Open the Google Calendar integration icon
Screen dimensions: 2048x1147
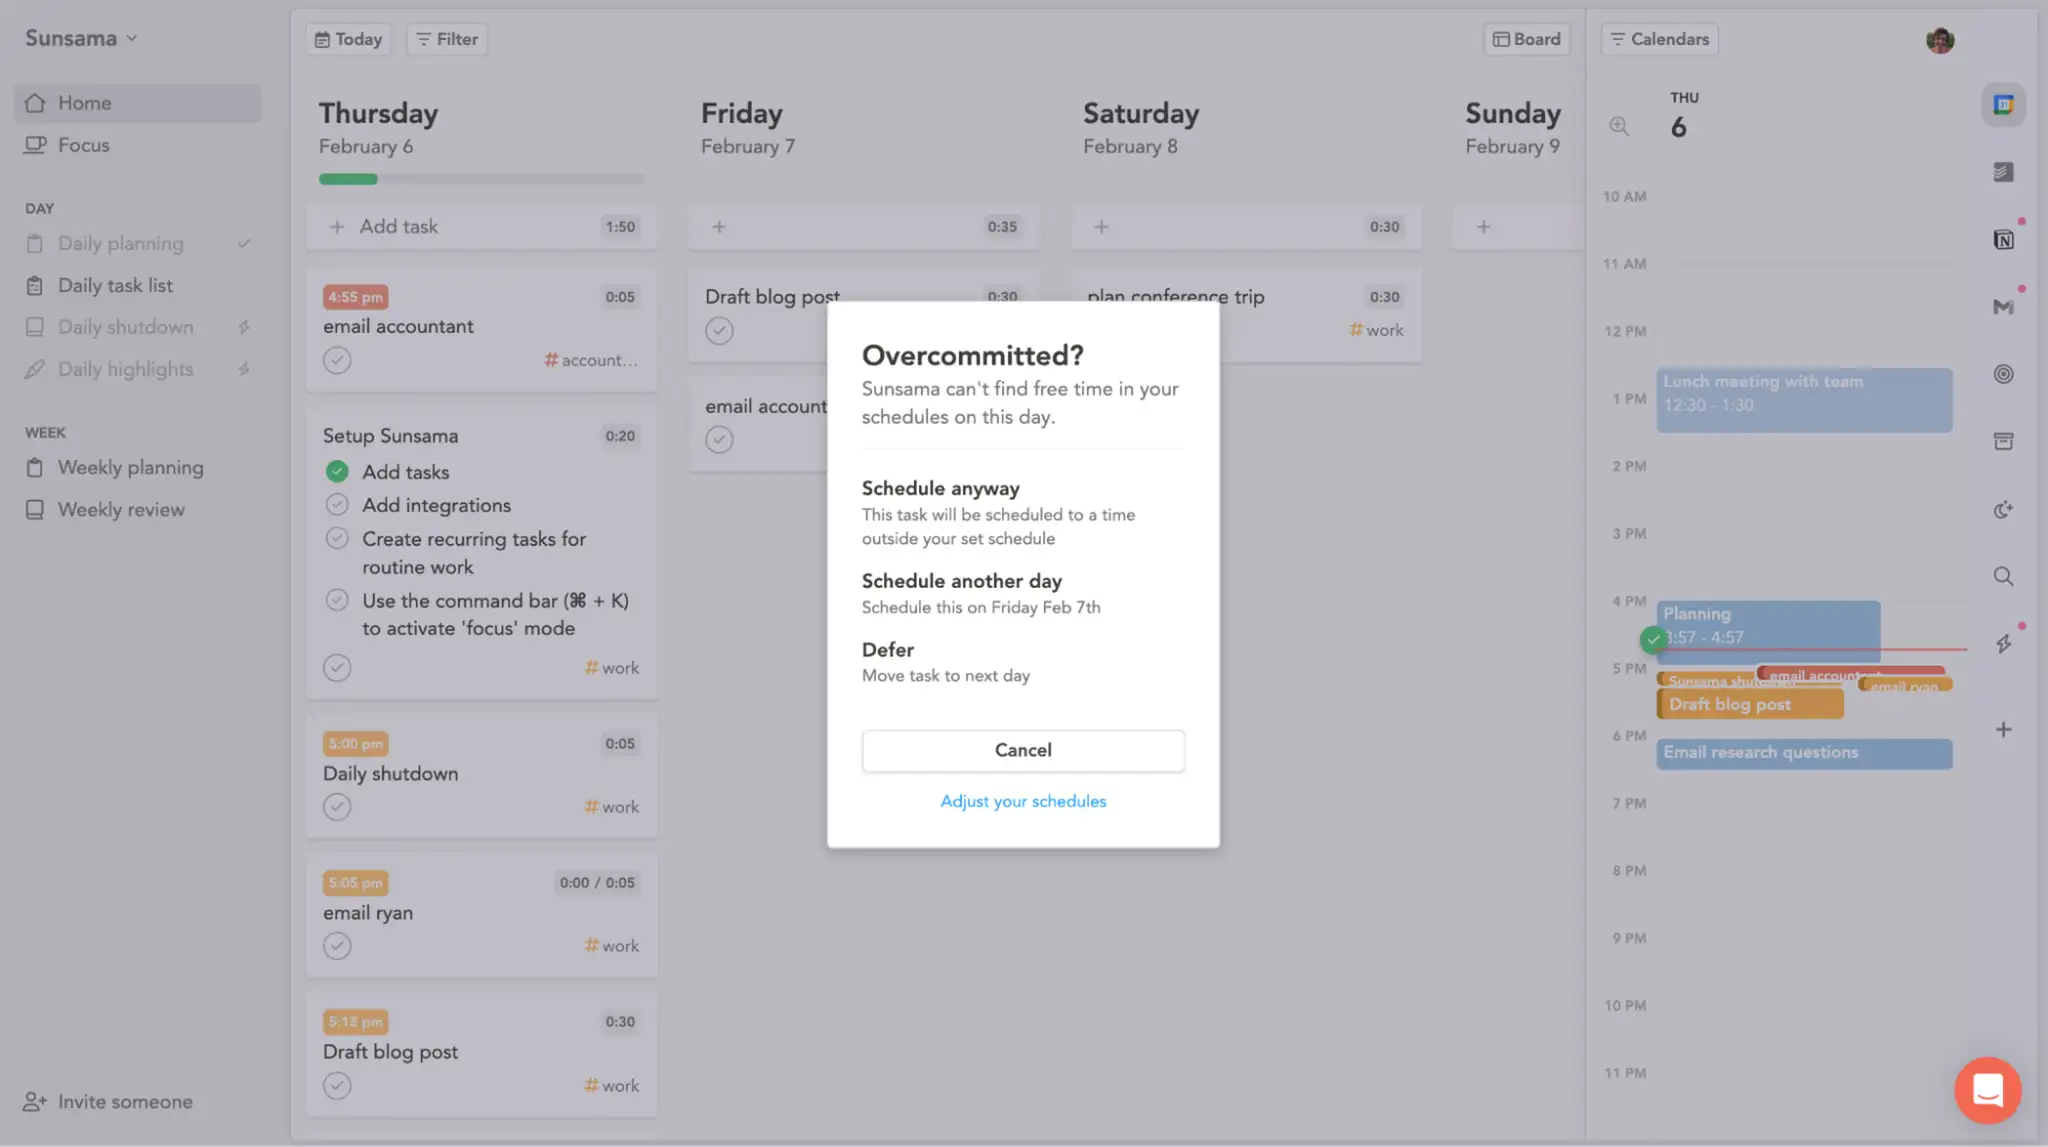(x=2003, y=105)
